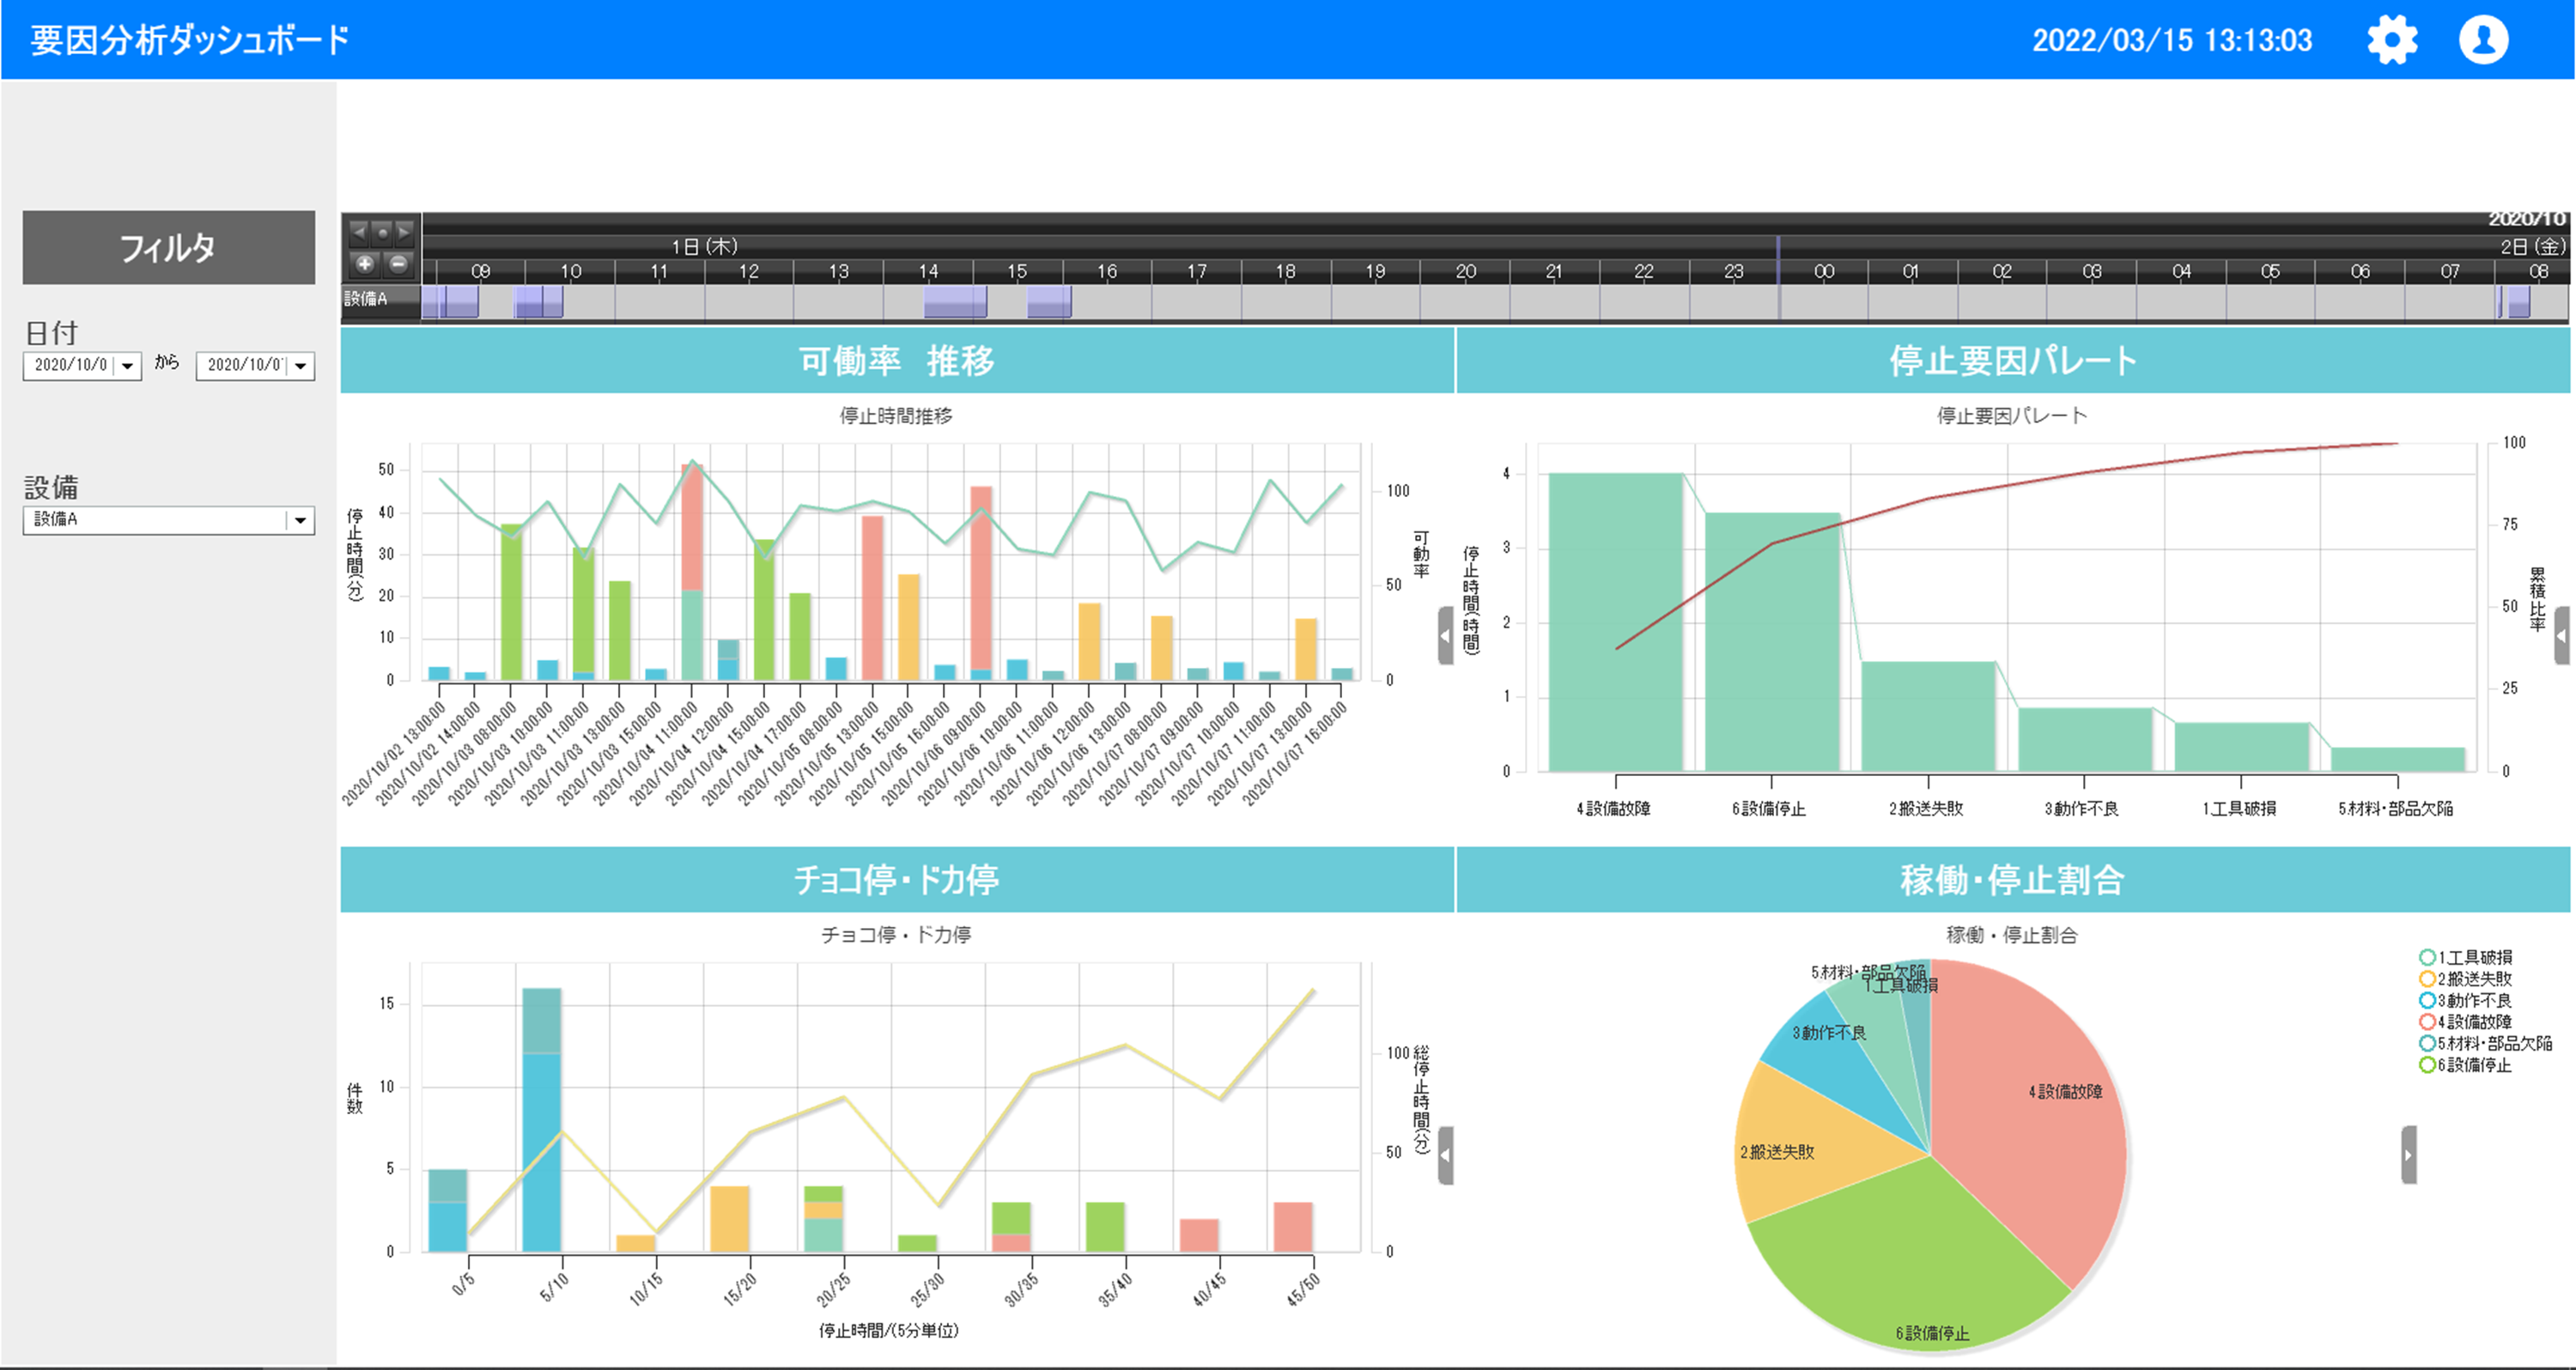Collapse the 停止時間推移 chart side panel arrow

tap(1445, 635)
